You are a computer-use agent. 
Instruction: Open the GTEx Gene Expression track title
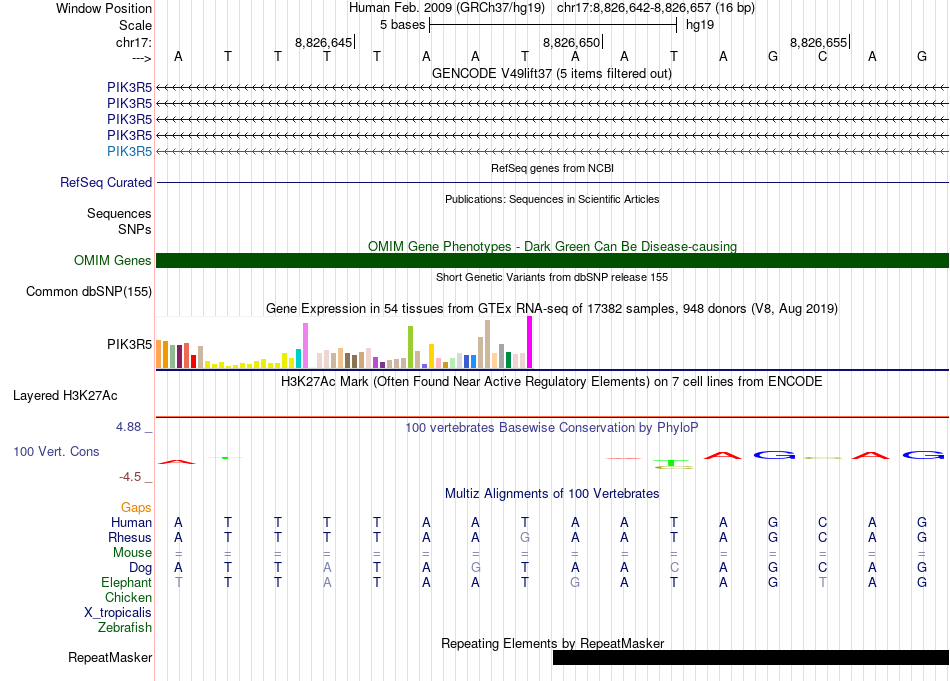click(552, 308)
